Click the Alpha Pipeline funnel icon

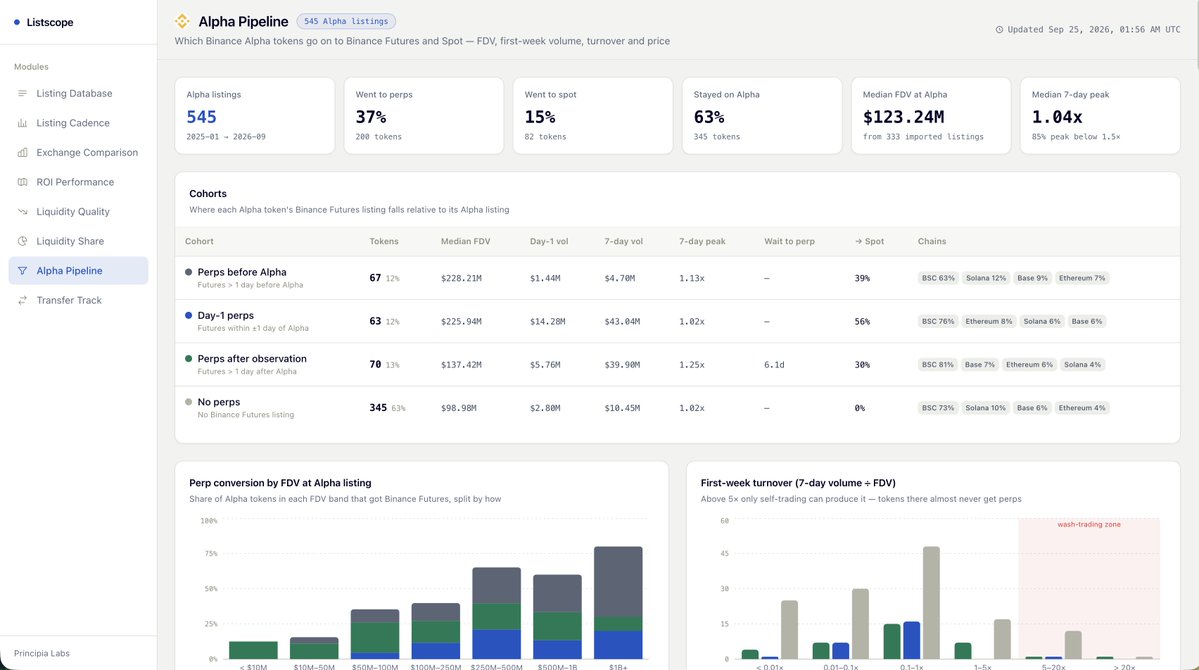22,271
